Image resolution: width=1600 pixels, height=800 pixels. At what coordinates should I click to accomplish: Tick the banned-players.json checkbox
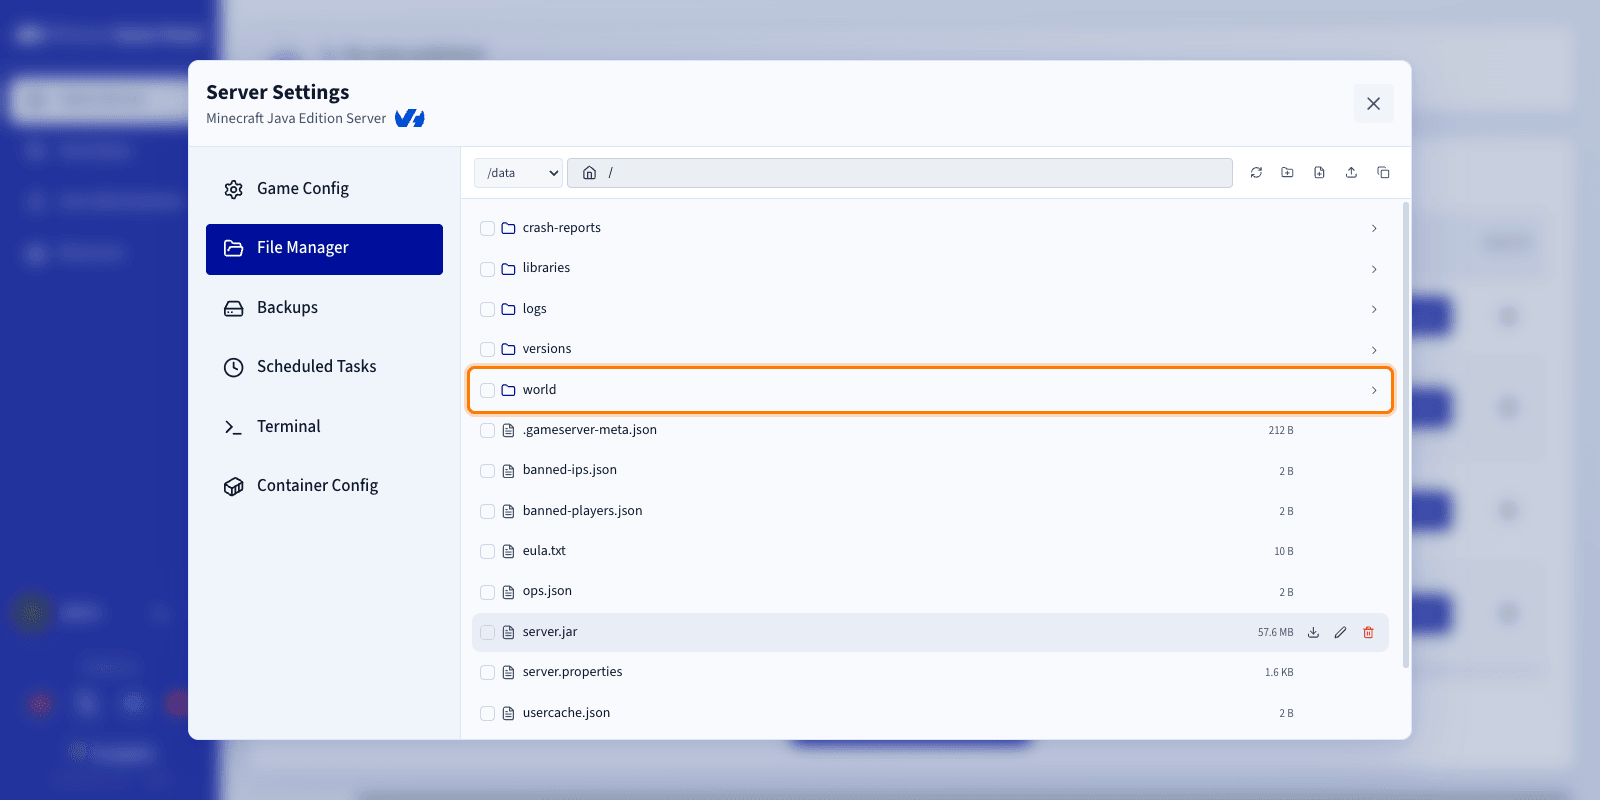pyautogui.click(x=487, y=511)
